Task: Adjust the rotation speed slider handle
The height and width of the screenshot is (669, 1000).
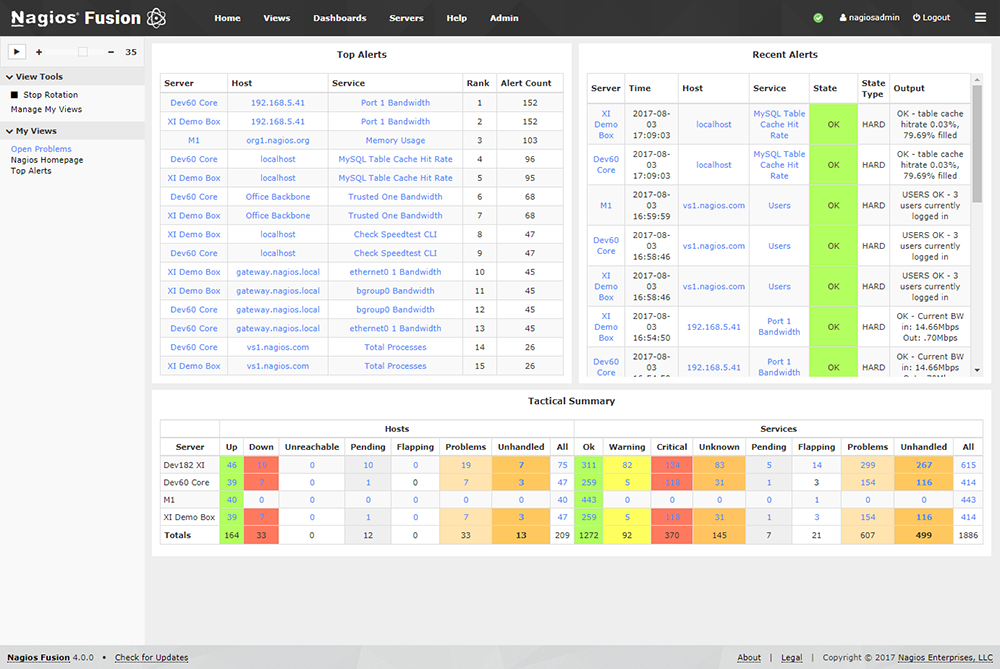Action: click(x=83, y=52)
